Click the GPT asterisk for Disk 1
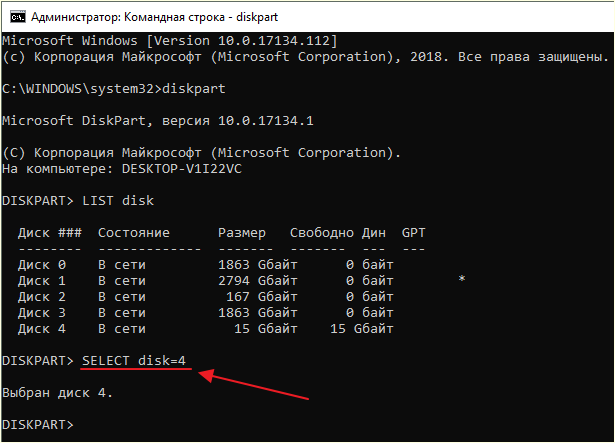Image resolution: width=615 pixels, height=443 pixels. point(462,279)
